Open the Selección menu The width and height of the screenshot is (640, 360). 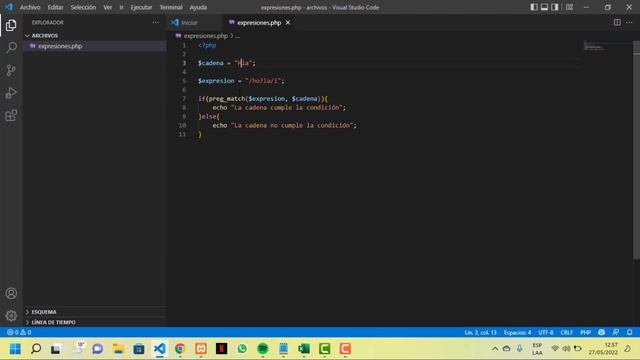[x=83, y=7]
